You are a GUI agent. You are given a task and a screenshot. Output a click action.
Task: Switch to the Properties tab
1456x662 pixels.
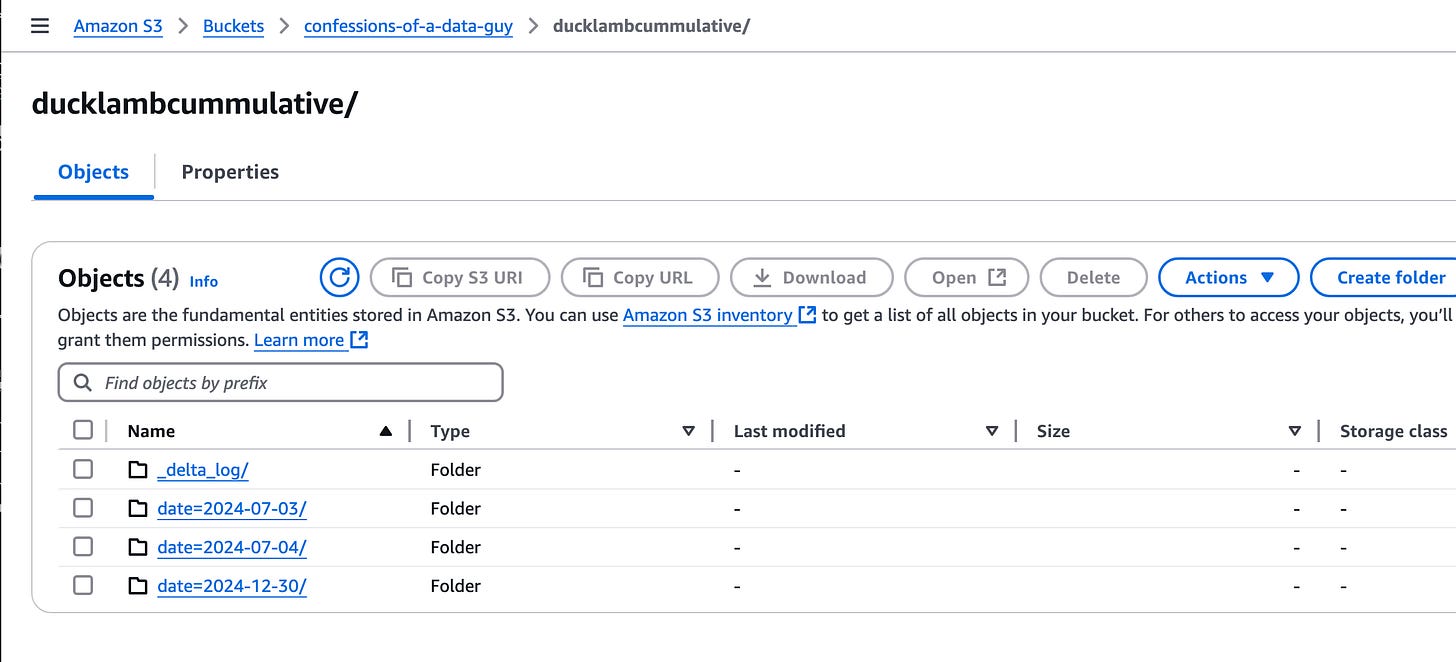229,172
